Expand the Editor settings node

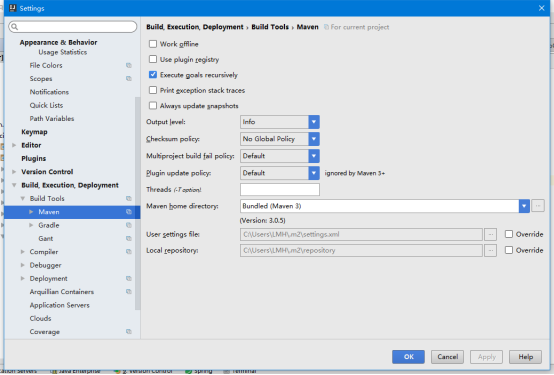[x=14, y=145]
